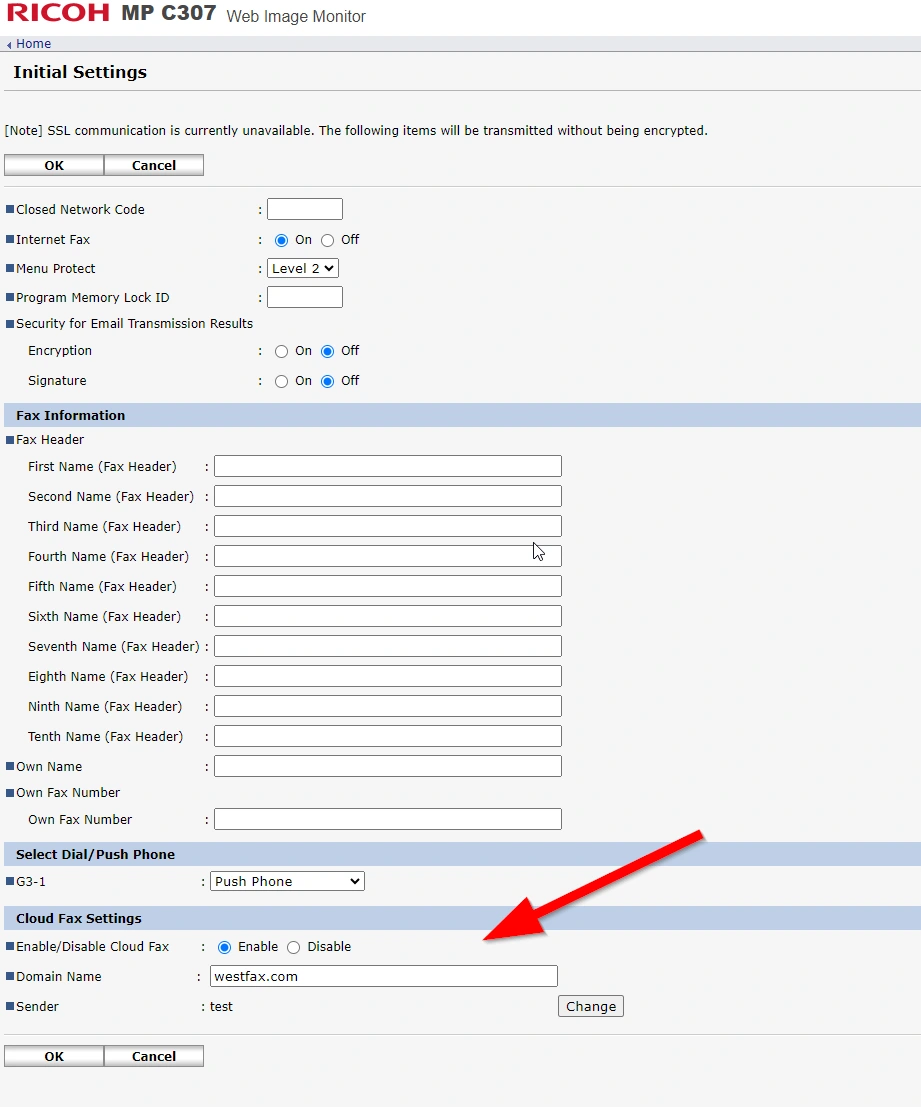The height and width of the screenshot is (1108, 922).
Task: Click the Domain Name field with westfax.com
Action: coord(381,976)
